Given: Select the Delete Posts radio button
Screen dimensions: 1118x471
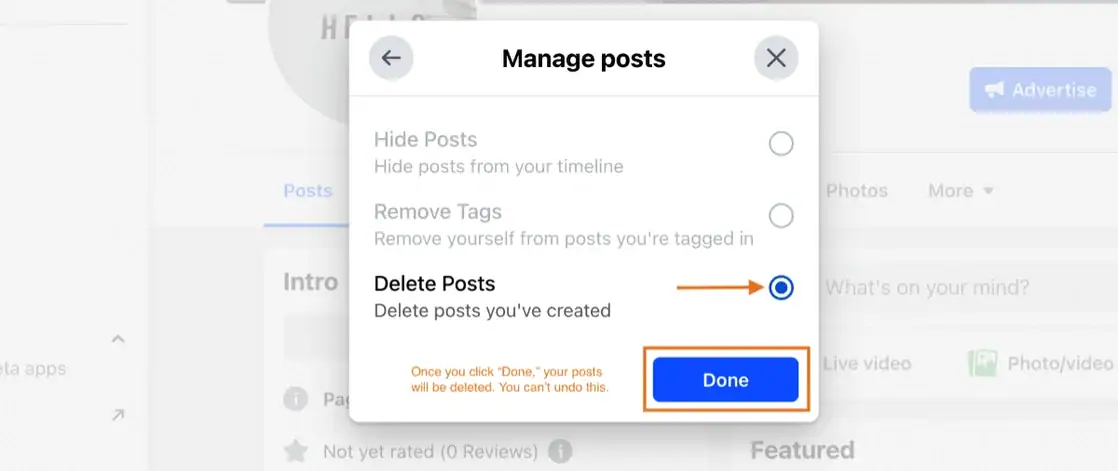Looking at the screenshot, I should pos(781,288).
